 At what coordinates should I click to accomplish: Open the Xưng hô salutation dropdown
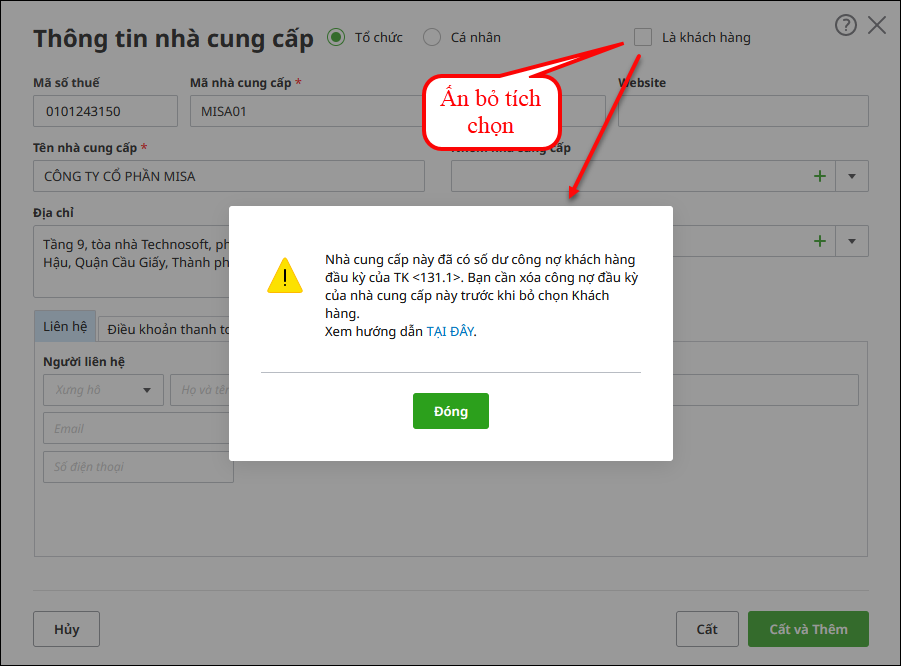click(x=103, y=390)
